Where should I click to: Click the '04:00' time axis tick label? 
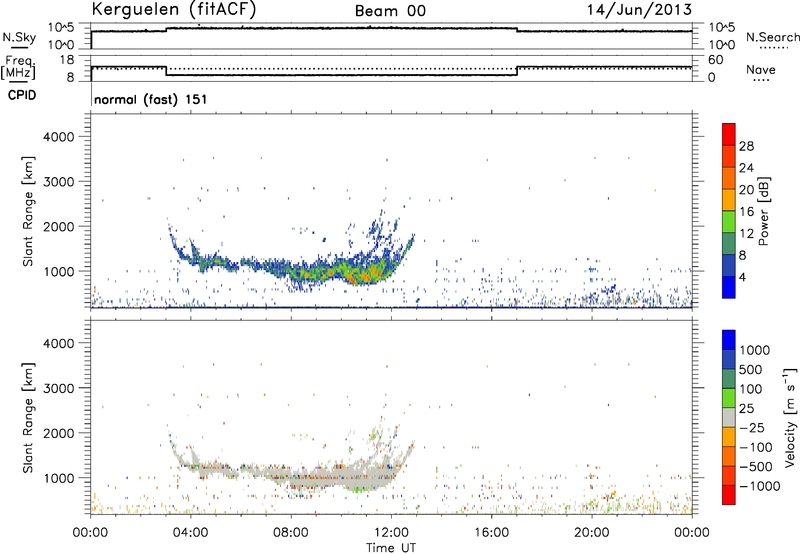point(190,533)
